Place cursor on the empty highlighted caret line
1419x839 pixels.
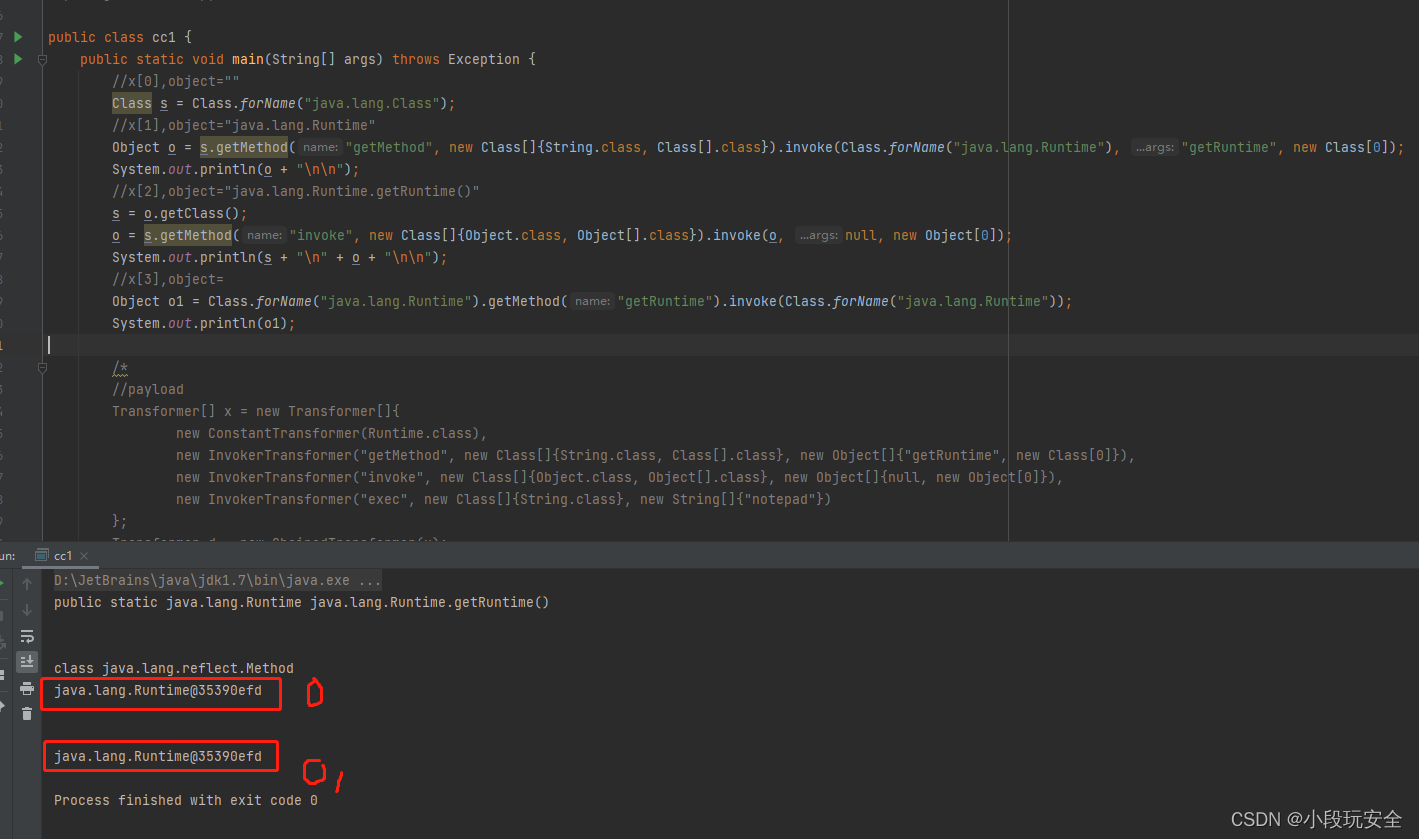coord(730,345)
